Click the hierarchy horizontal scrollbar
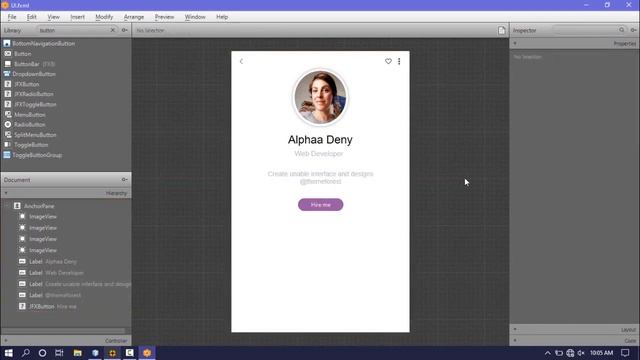This screenshot has width=640, height=360. point(63,331)
